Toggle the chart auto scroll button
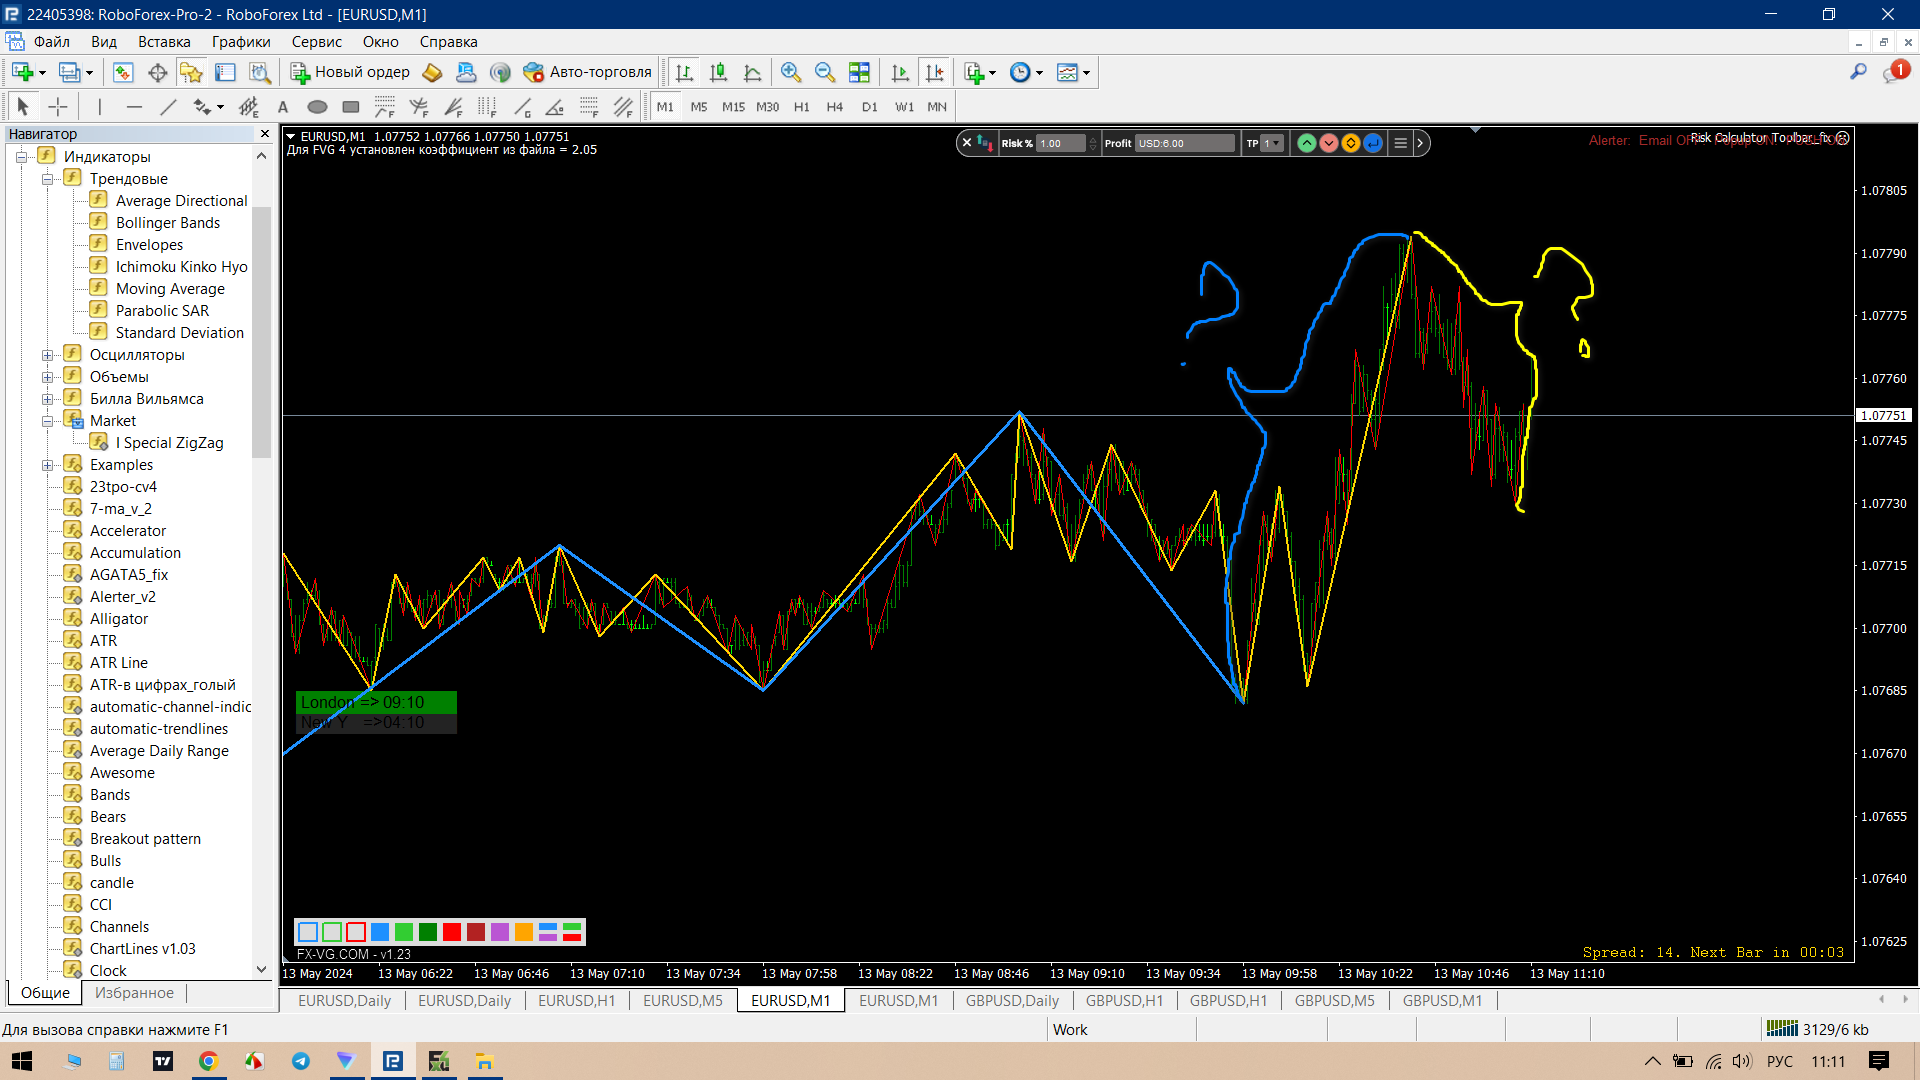 900,72
